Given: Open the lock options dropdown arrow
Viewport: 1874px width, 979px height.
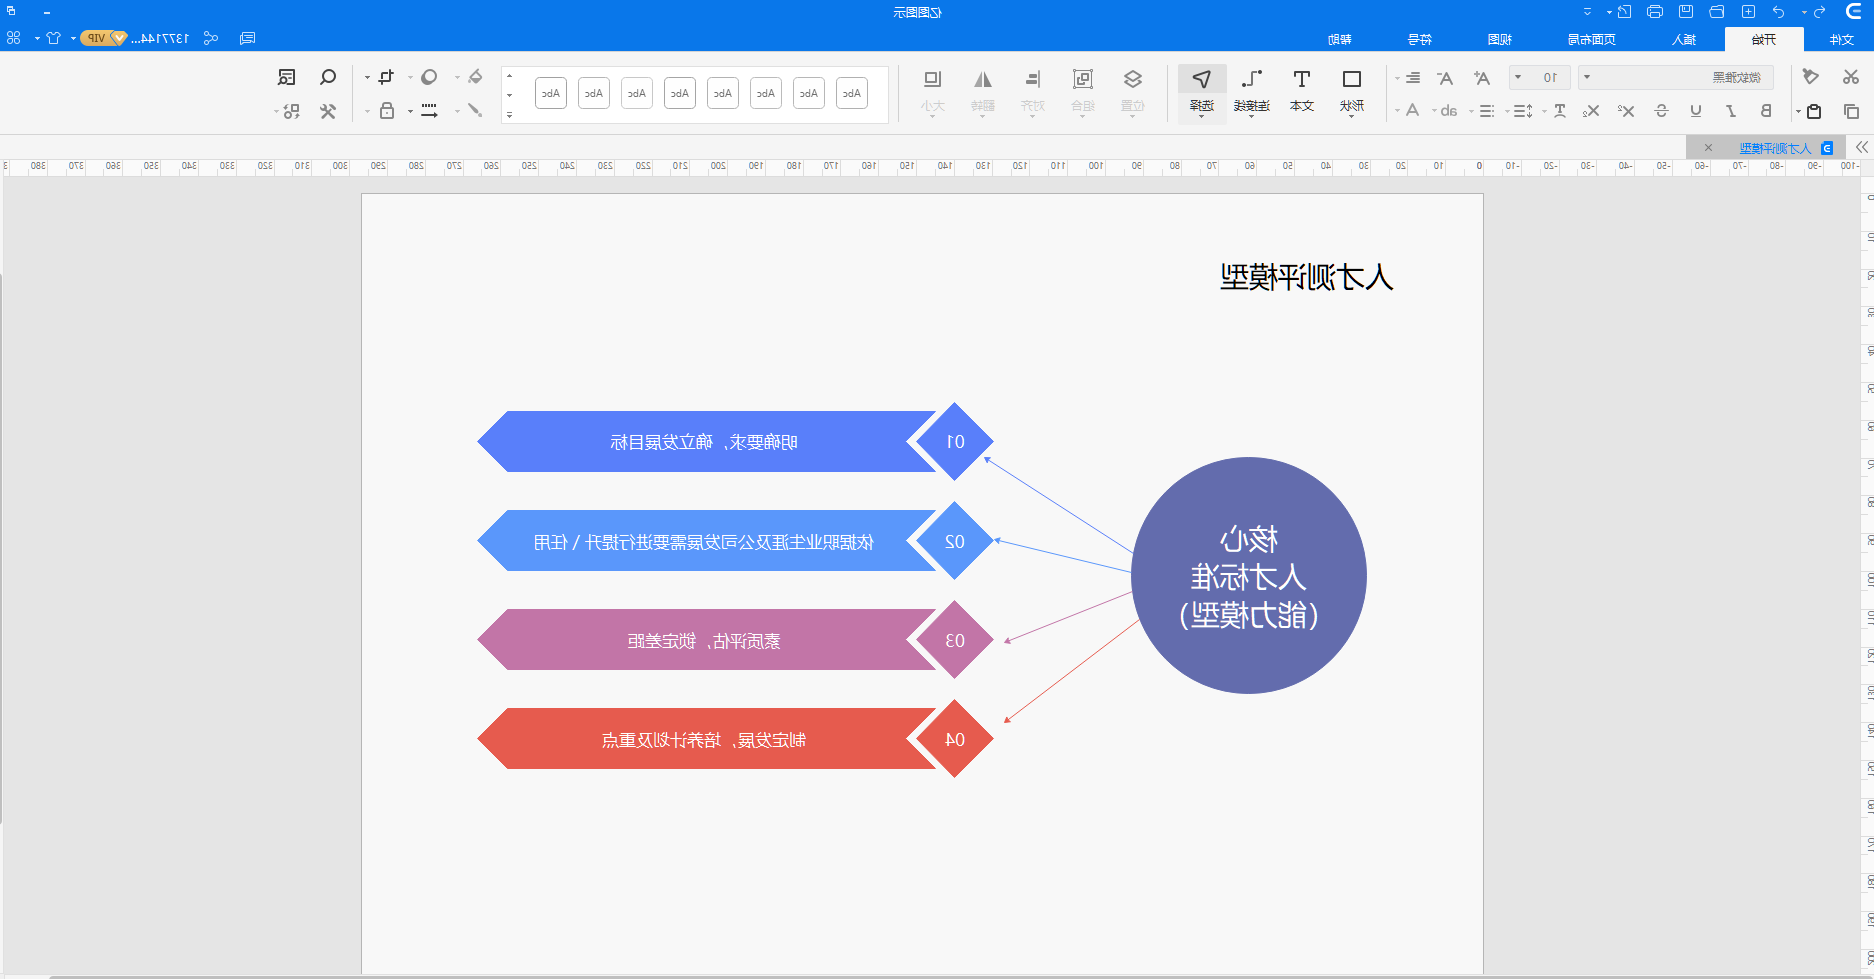Looking at the screenshot, I should coord(368,111).
